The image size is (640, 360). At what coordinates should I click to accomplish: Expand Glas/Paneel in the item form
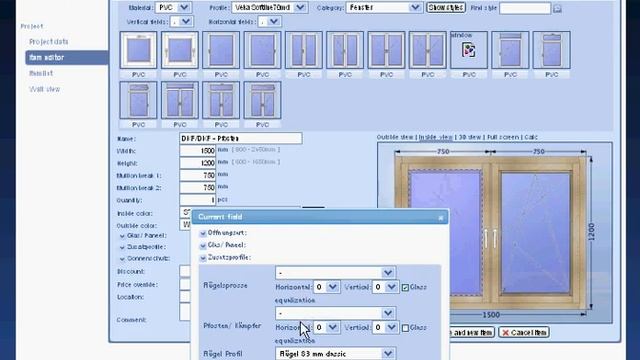(x=122, y=236)
